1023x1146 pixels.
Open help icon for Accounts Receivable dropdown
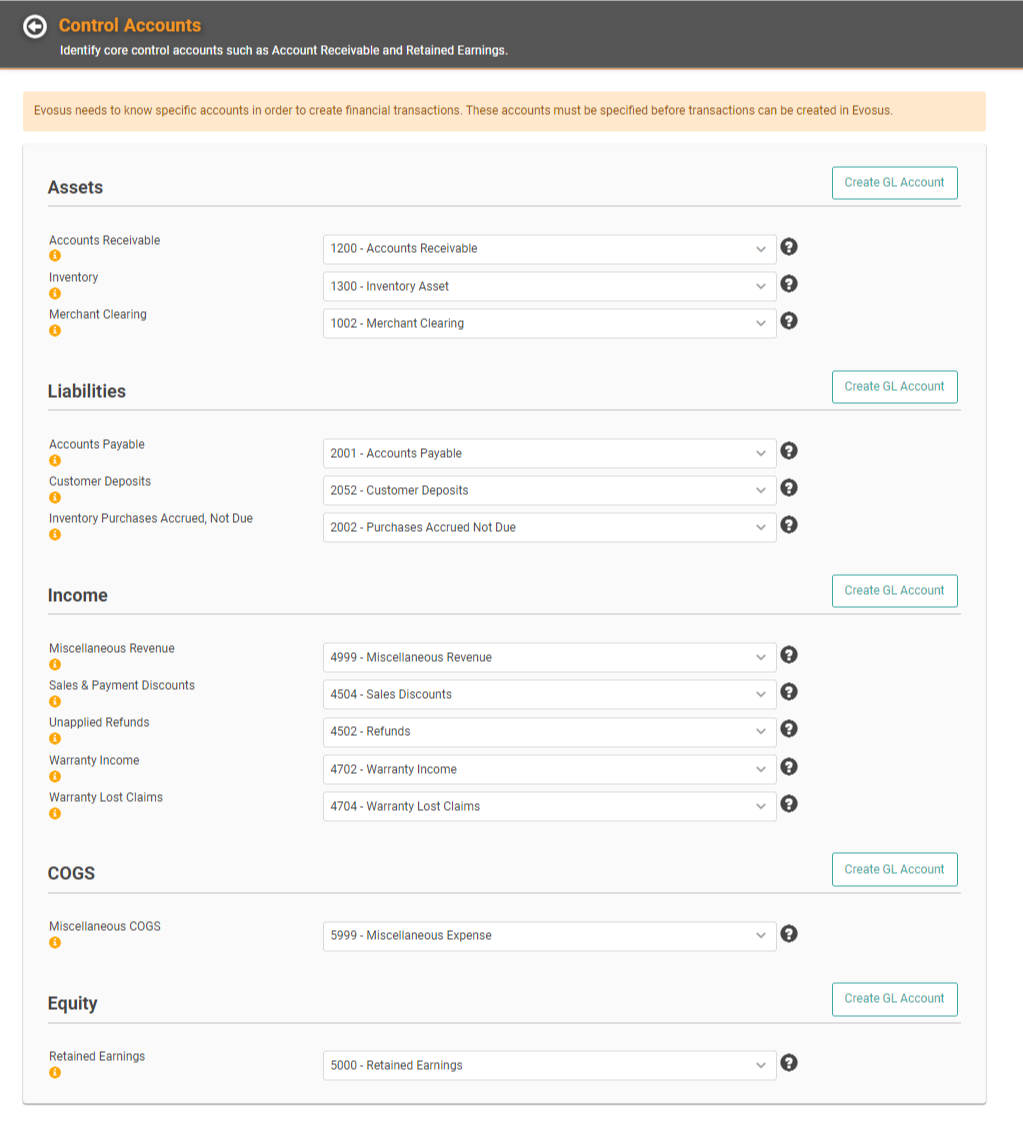(788, 247)
